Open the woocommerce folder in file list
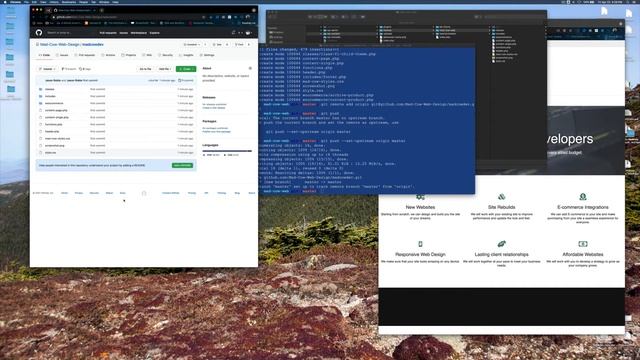This screenshot has height=360, width=640. point(54,103)
